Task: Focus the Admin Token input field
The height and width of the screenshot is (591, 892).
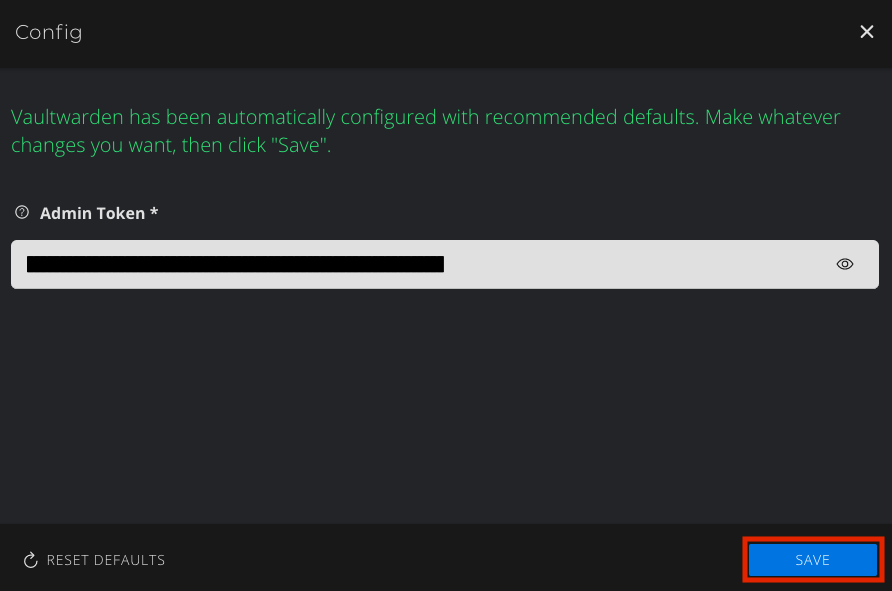Action: (600, 264)
